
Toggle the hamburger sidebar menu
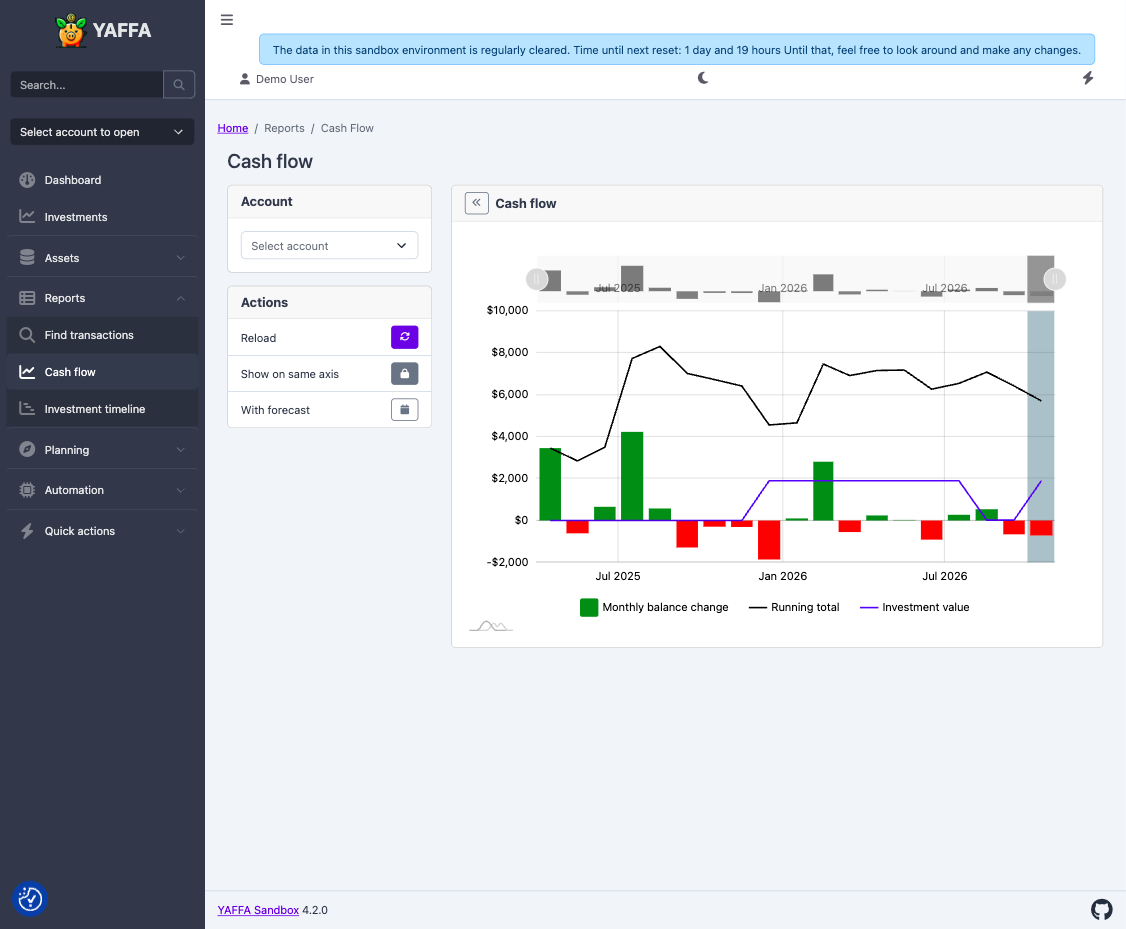click(227, 20)
